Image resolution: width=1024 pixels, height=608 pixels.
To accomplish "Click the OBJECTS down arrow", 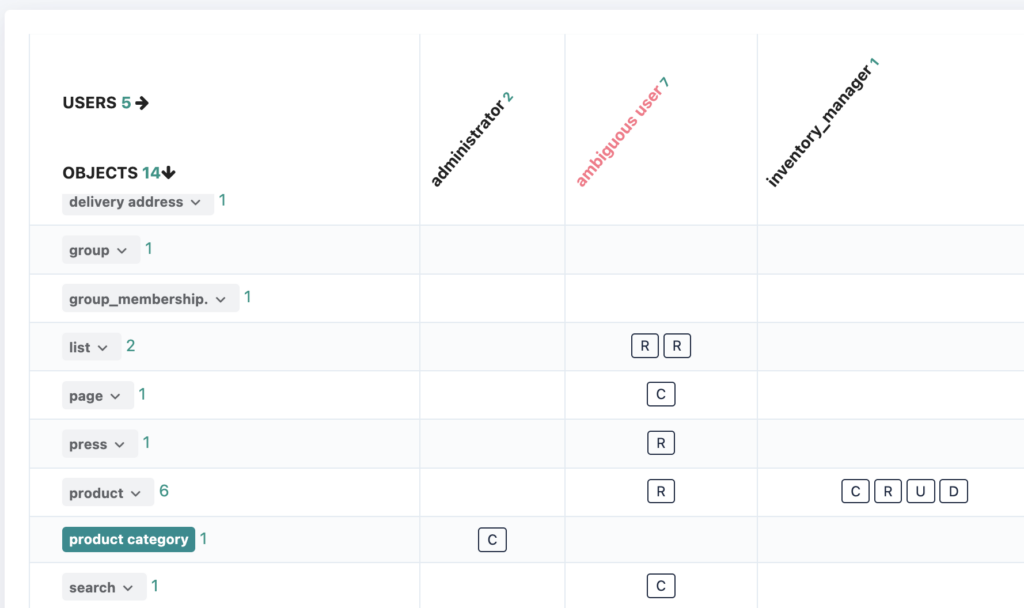I will click(x=169, y=173).
